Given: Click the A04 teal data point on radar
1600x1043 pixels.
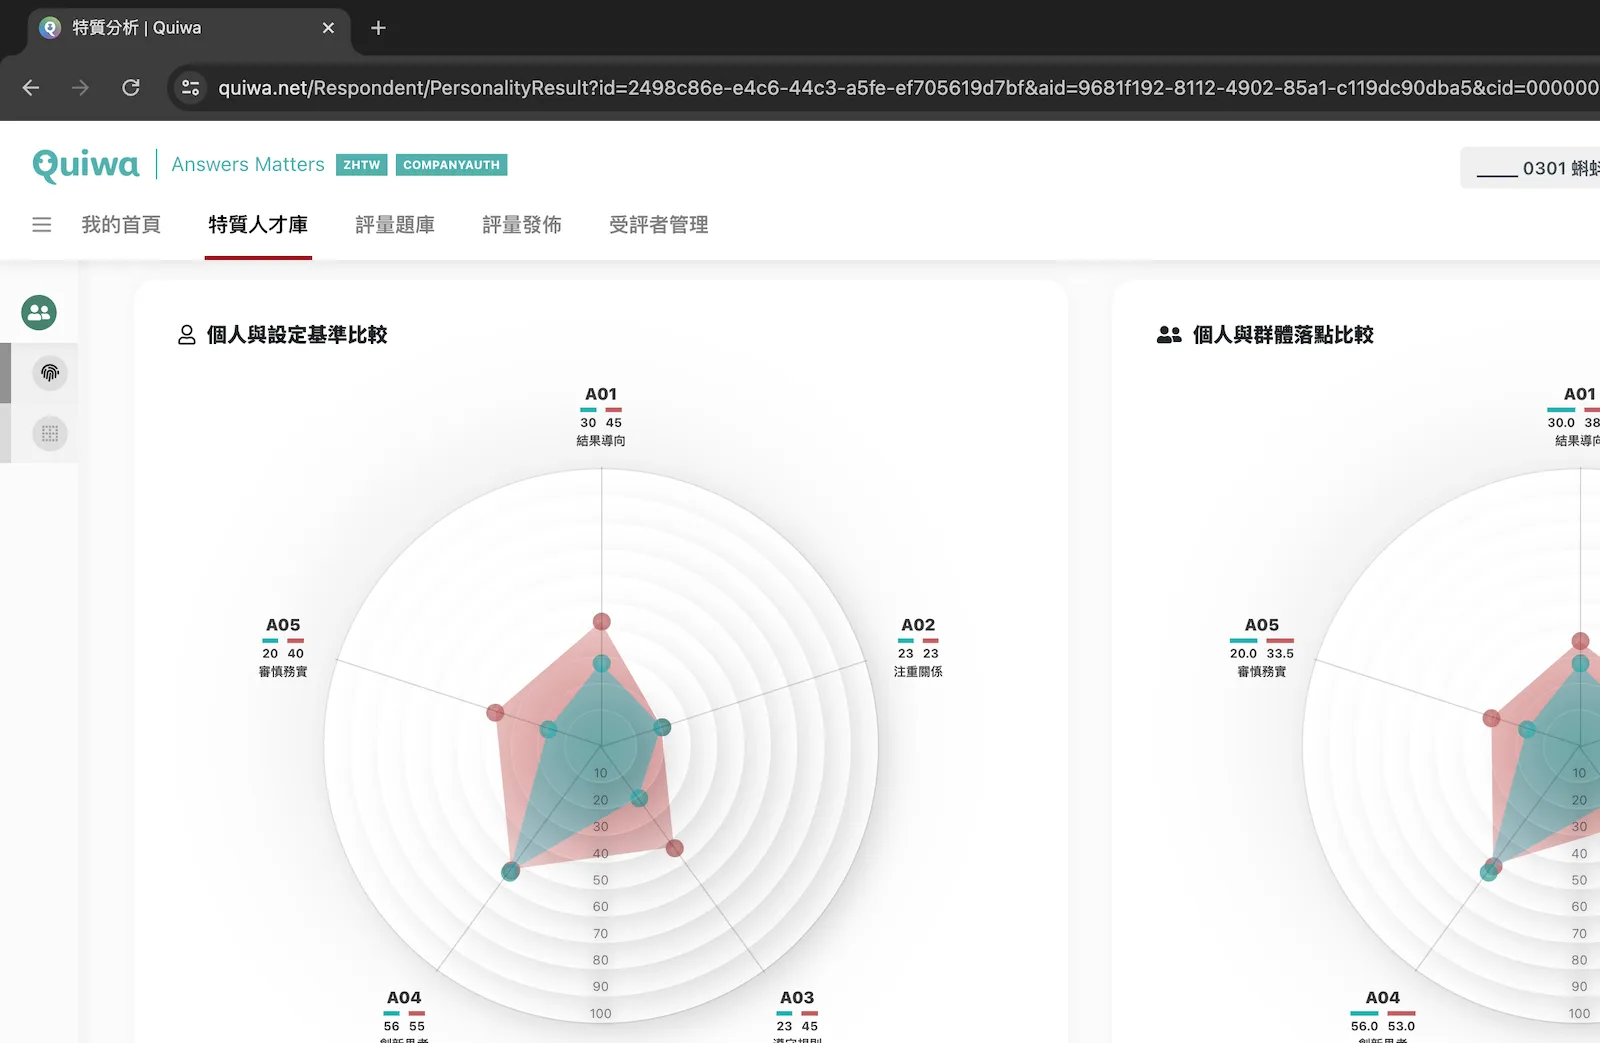Looking at the screenshot, I should coord(510,872).
